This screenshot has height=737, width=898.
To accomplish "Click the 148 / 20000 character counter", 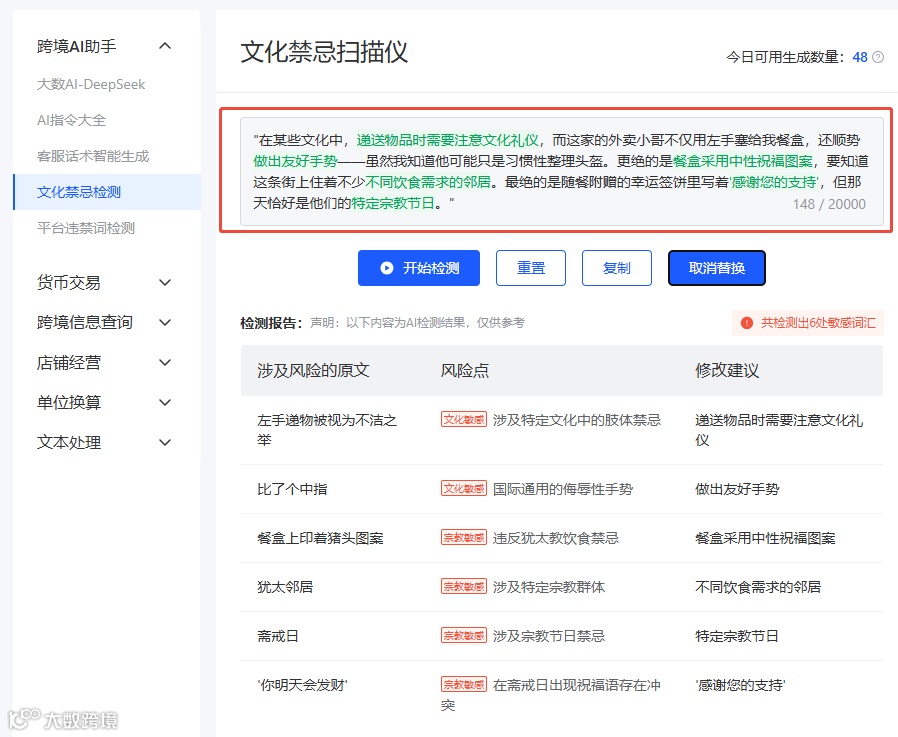I will [x=829, y=204].
